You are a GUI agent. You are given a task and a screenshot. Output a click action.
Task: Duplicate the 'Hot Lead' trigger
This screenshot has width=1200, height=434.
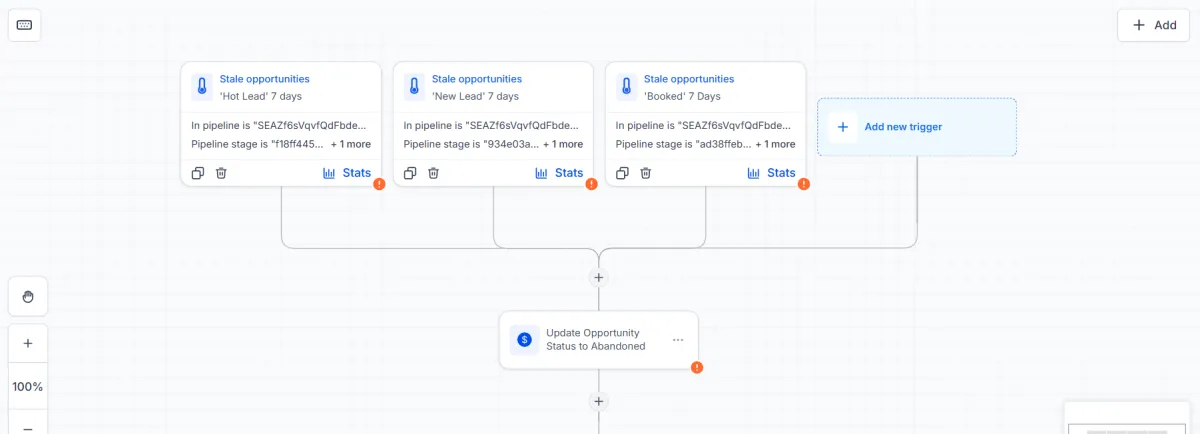pyautogui.click(x=198, y=173)
